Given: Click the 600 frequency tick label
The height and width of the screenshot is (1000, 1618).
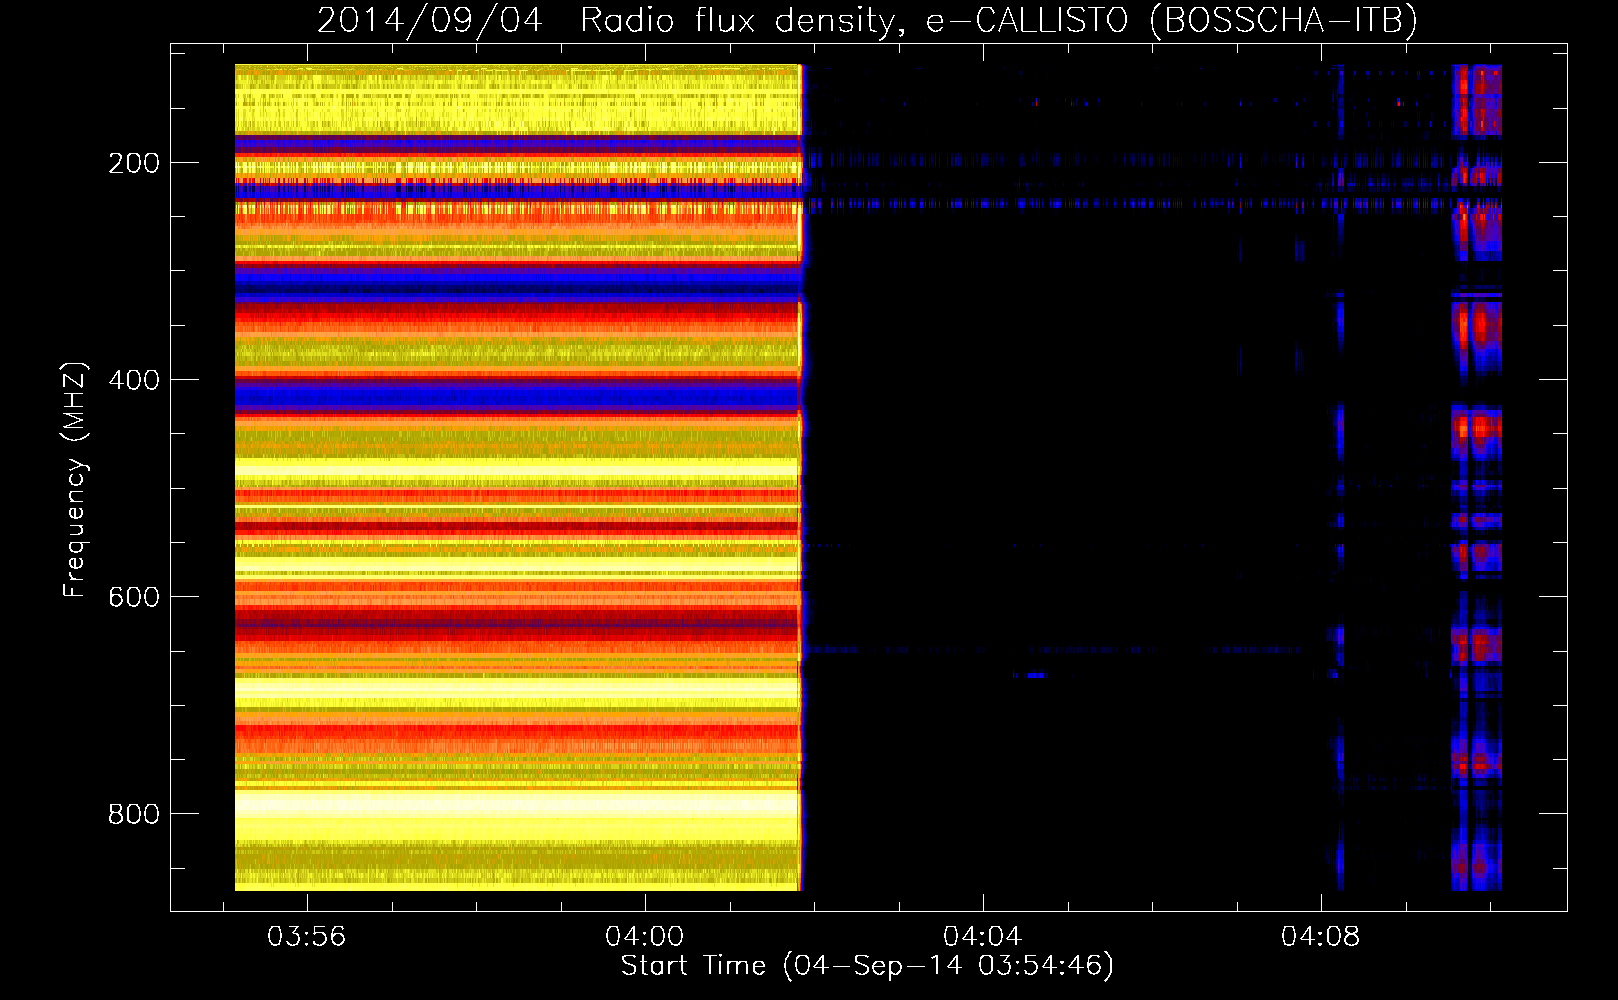Looking at the screenshot, I should pyautogui.click(x=134, y=597).
